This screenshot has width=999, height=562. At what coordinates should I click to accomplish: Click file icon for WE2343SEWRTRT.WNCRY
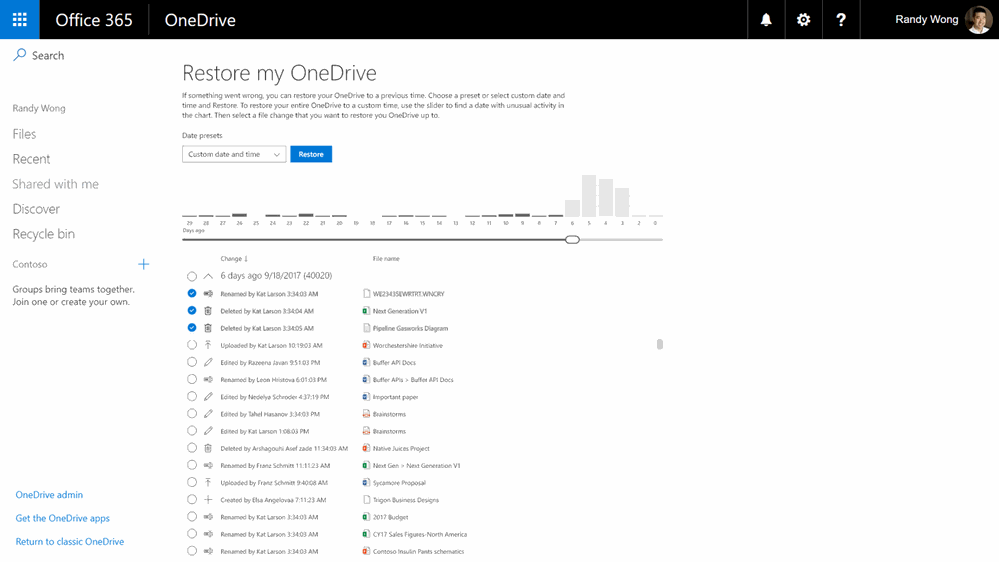tap(366, 294)
